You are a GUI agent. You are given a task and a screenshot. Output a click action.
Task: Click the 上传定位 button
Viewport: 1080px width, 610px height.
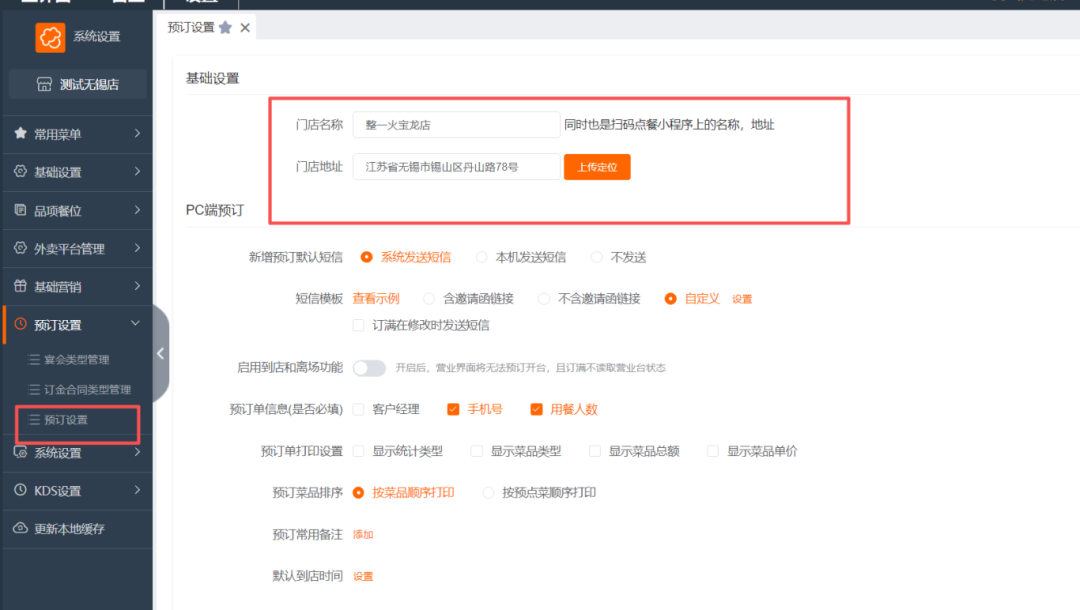[x=597, y=167]
